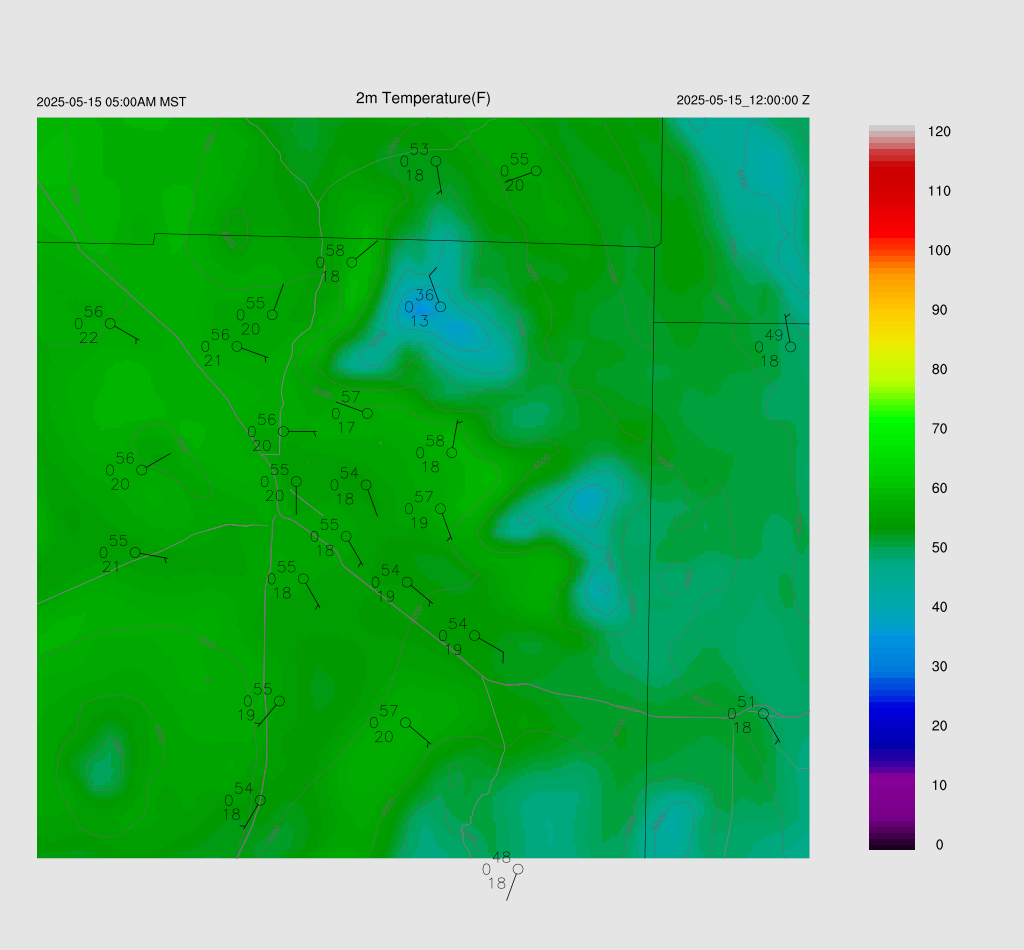Click the colorbar label "80"
Viewport: 1024px width, 950px height.
tap(939, 369)
